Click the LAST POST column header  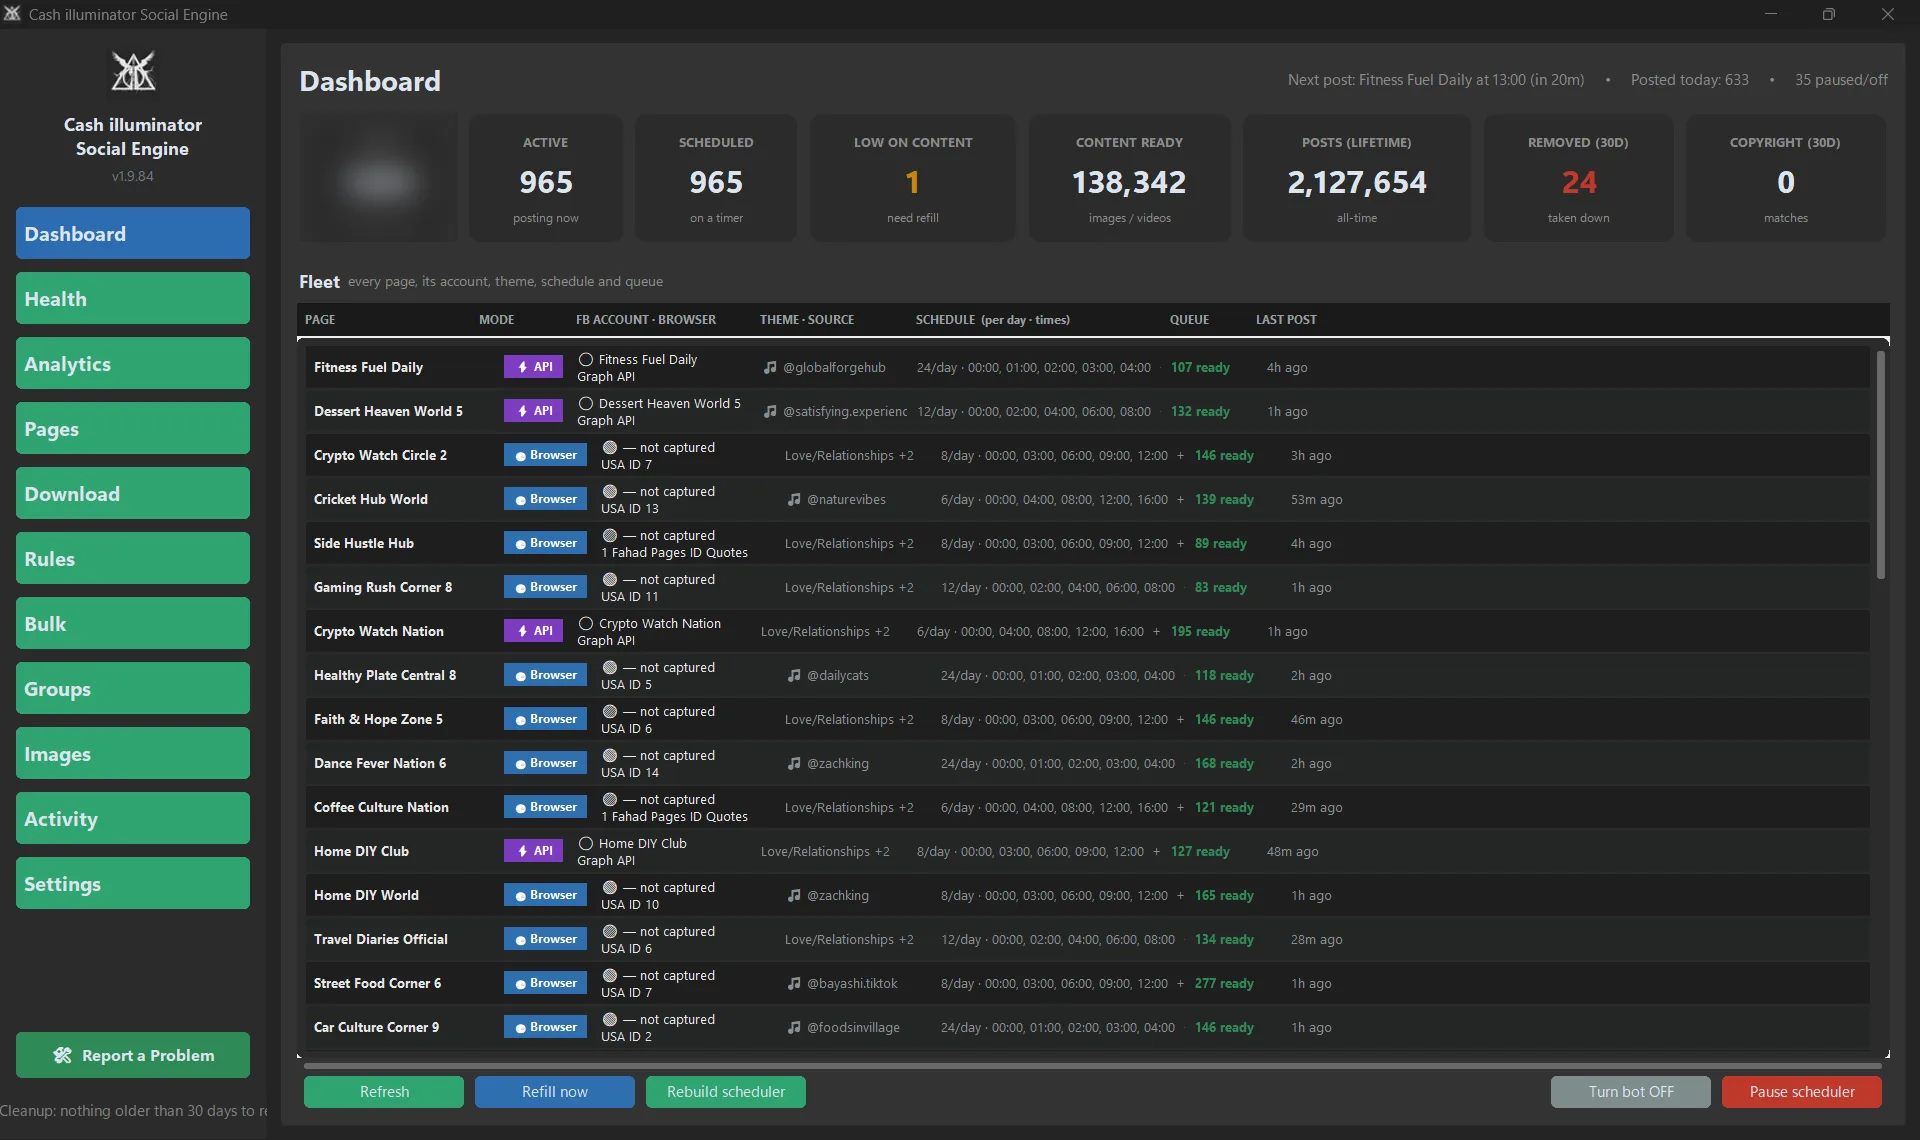1286,320
